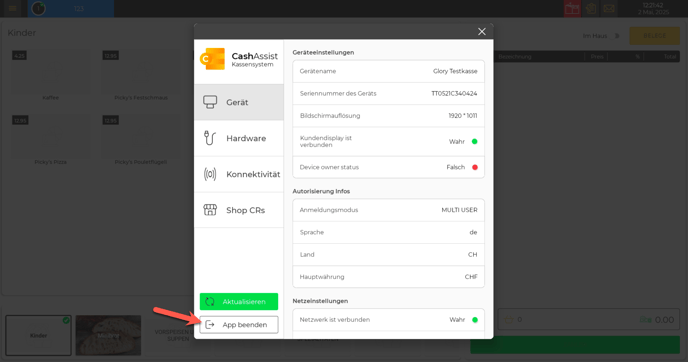This screenshot has width=688, height=362.
Task: Click the red cash drawer icon in top bar
Action: click(572, 8)
